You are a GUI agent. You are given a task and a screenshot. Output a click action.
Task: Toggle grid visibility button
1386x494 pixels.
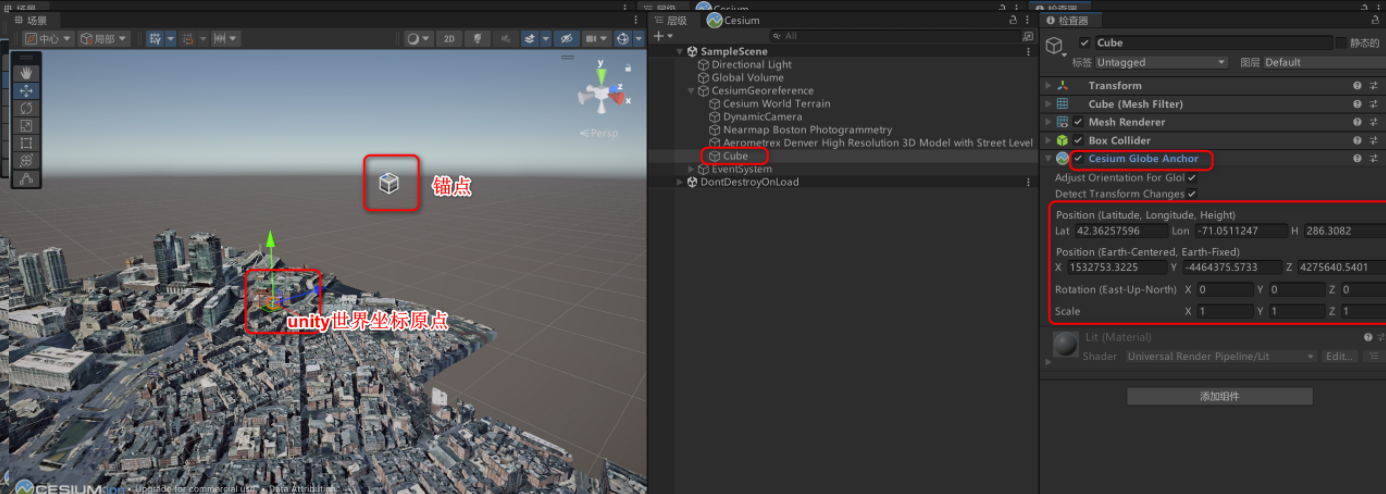[155, 39]
